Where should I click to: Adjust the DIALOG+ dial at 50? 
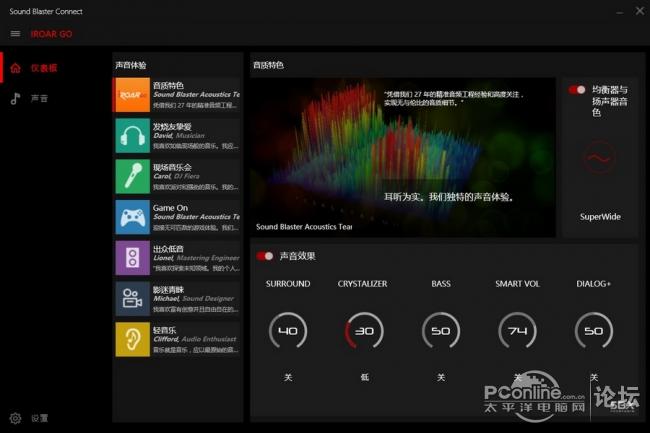(x=594, y=331)
